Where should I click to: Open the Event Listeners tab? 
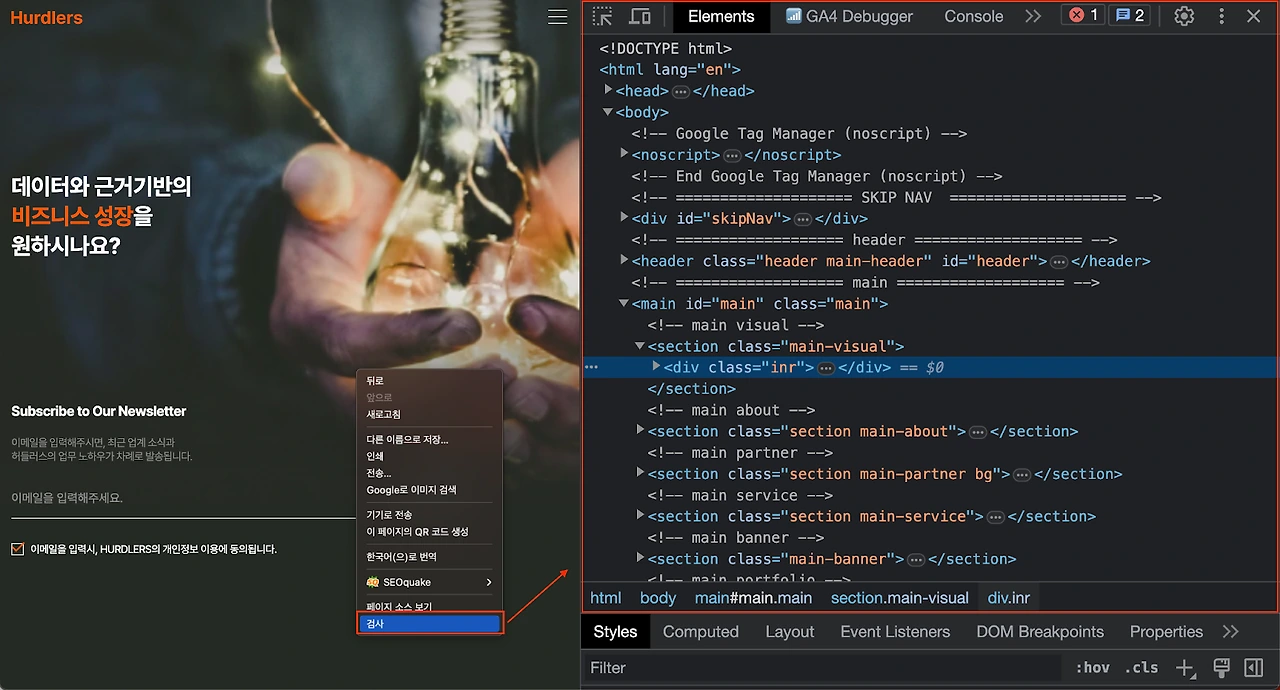[x=895, y=632]
